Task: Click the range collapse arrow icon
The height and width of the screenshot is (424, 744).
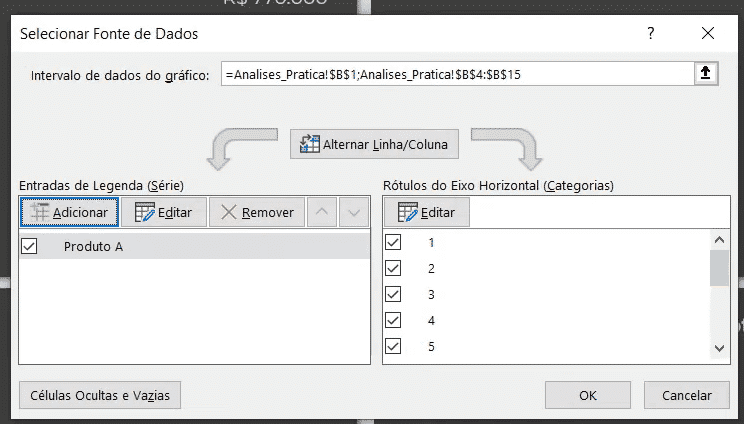Action: (706, 74)
